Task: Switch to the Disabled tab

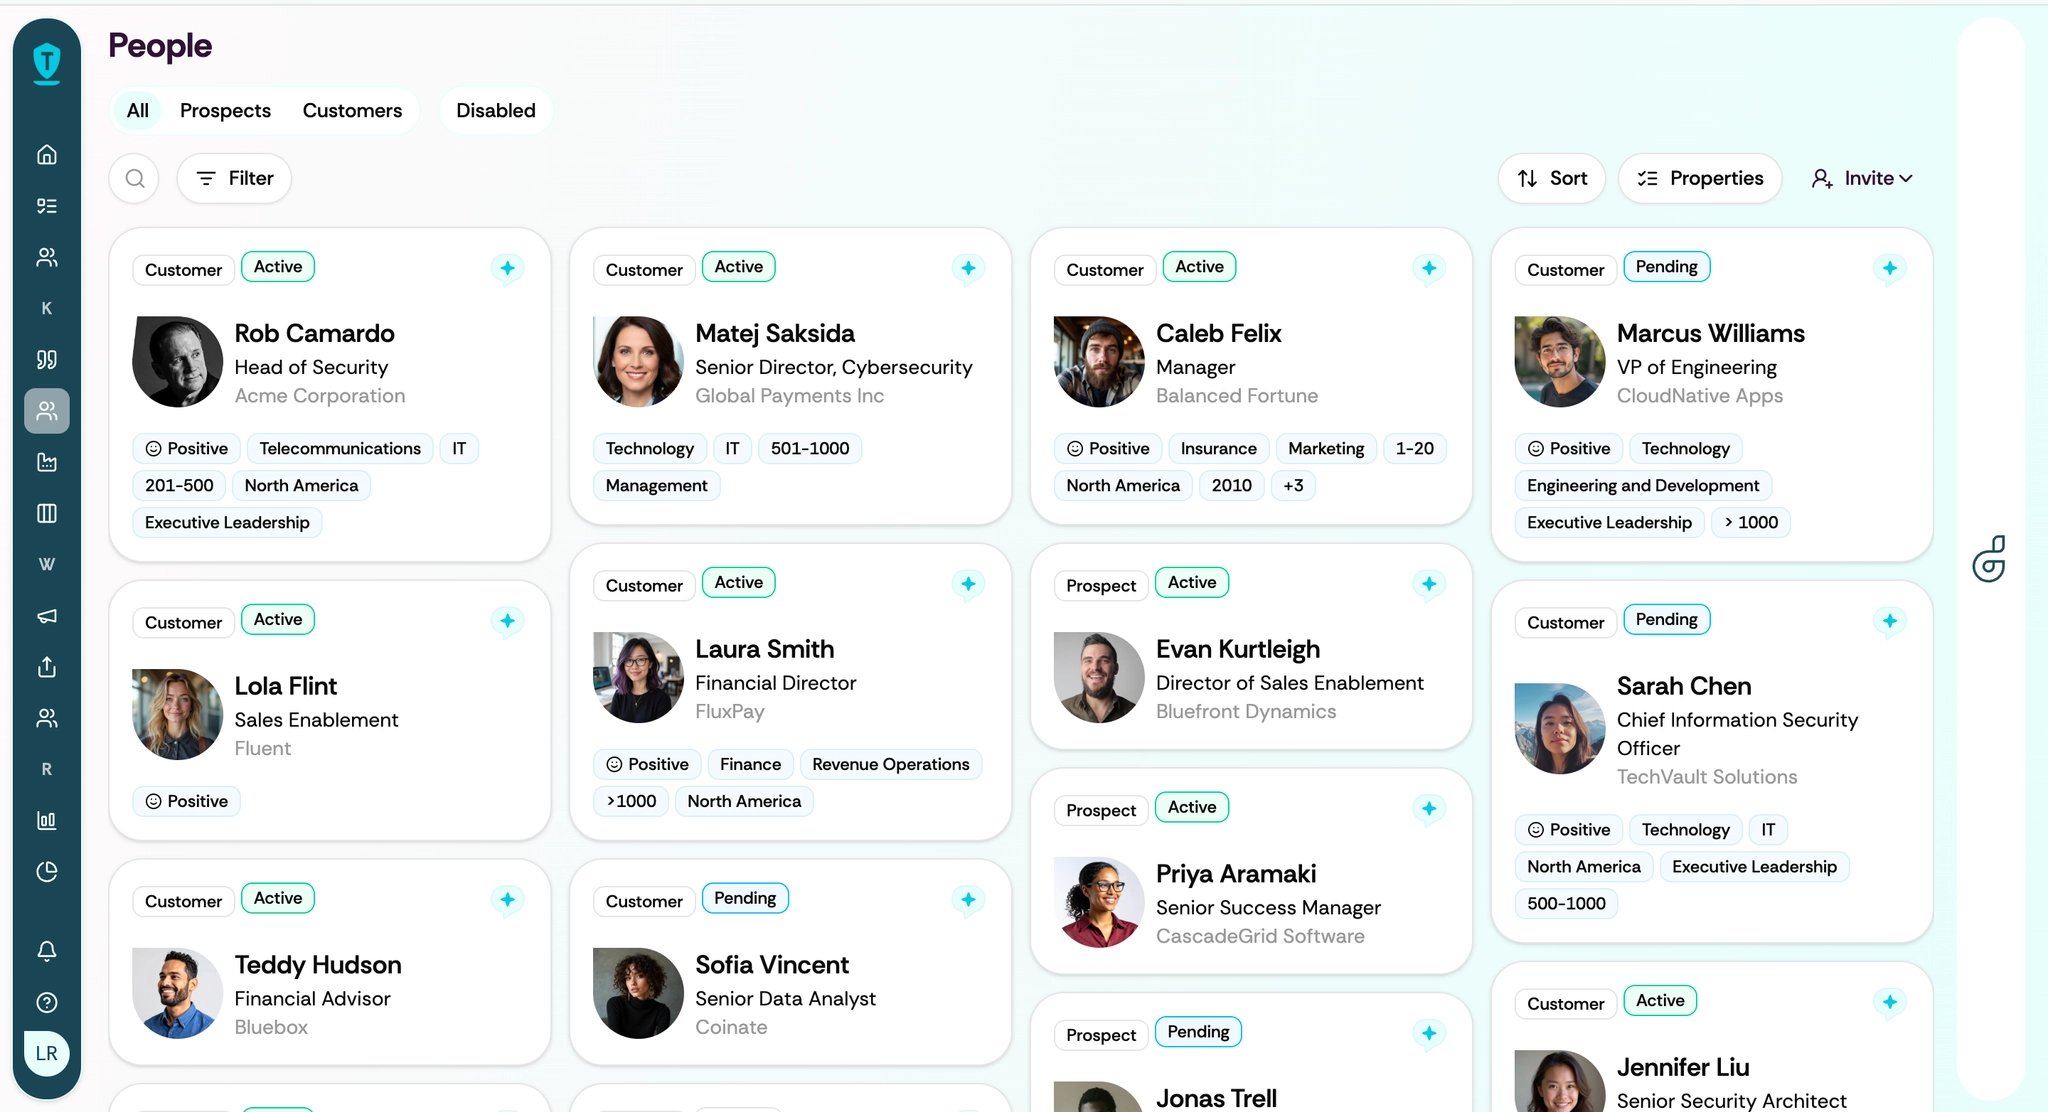Action: click(496, 111)
